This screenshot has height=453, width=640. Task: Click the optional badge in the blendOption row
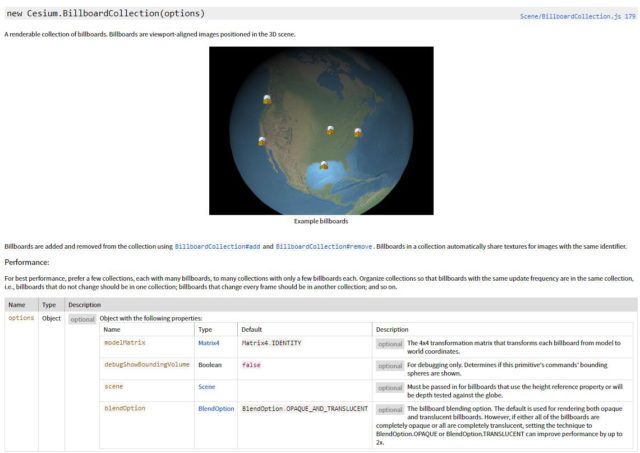390,410
